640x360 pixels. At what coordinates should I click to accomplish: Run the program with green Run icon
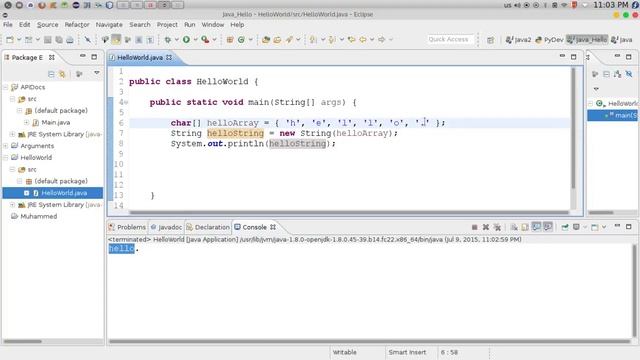[x=187, y=40]
